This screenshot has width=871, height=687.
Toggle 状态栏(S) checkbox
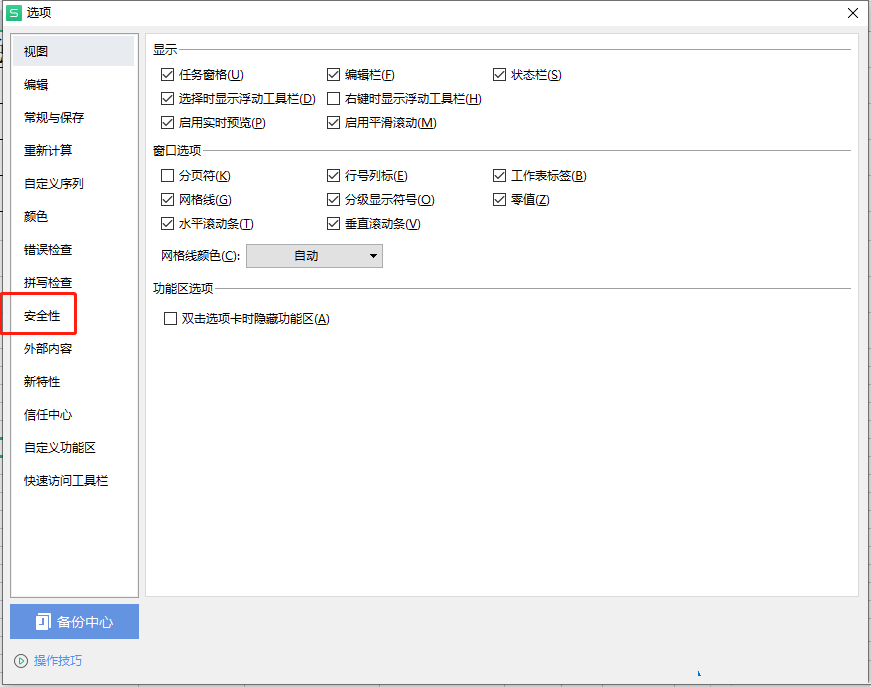[499, 74]
